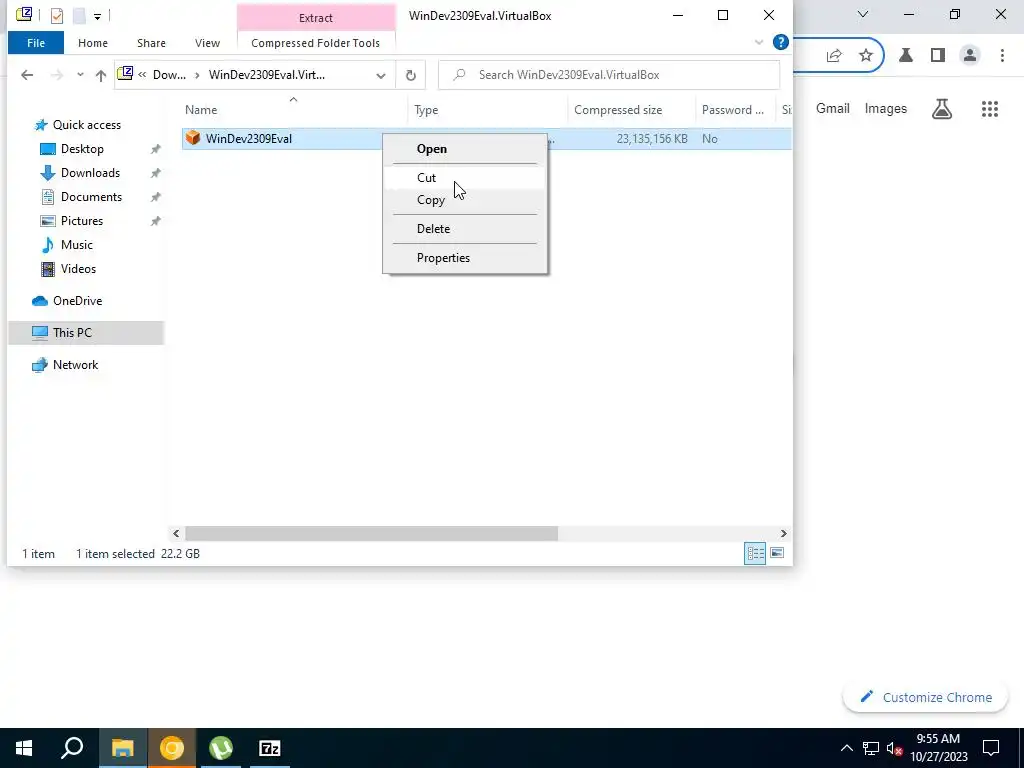Open the Windows Start menu
Screen dimensions: 1024x768
pos(24,748)
